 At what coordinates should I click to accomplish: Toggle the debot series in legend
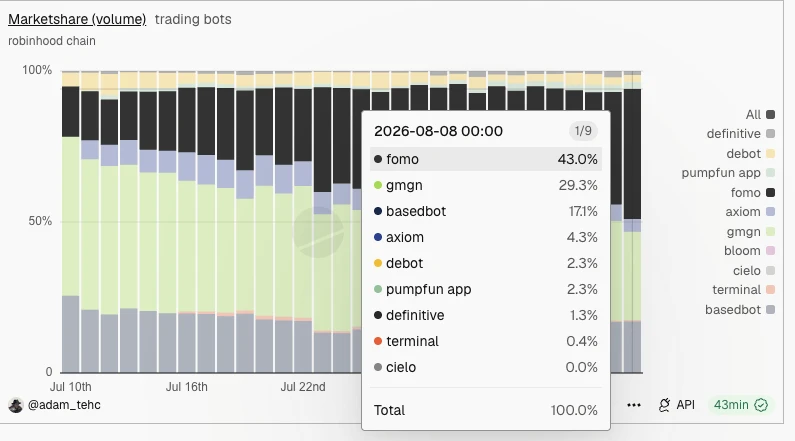click(750, 154)
